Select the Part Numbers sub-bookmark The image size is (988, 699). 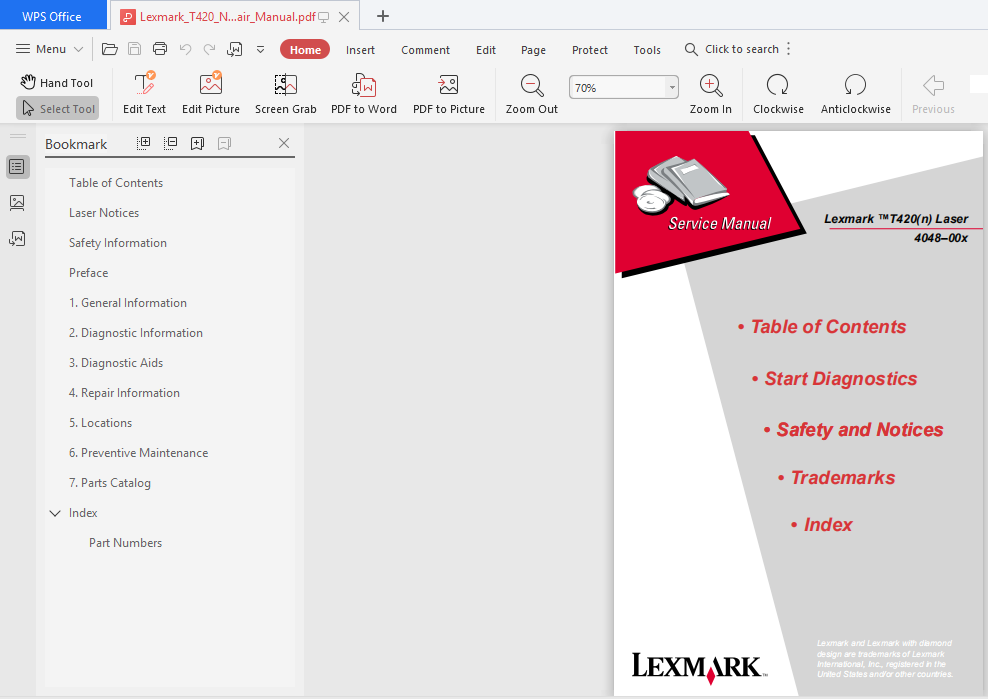[x=125, y=543]
